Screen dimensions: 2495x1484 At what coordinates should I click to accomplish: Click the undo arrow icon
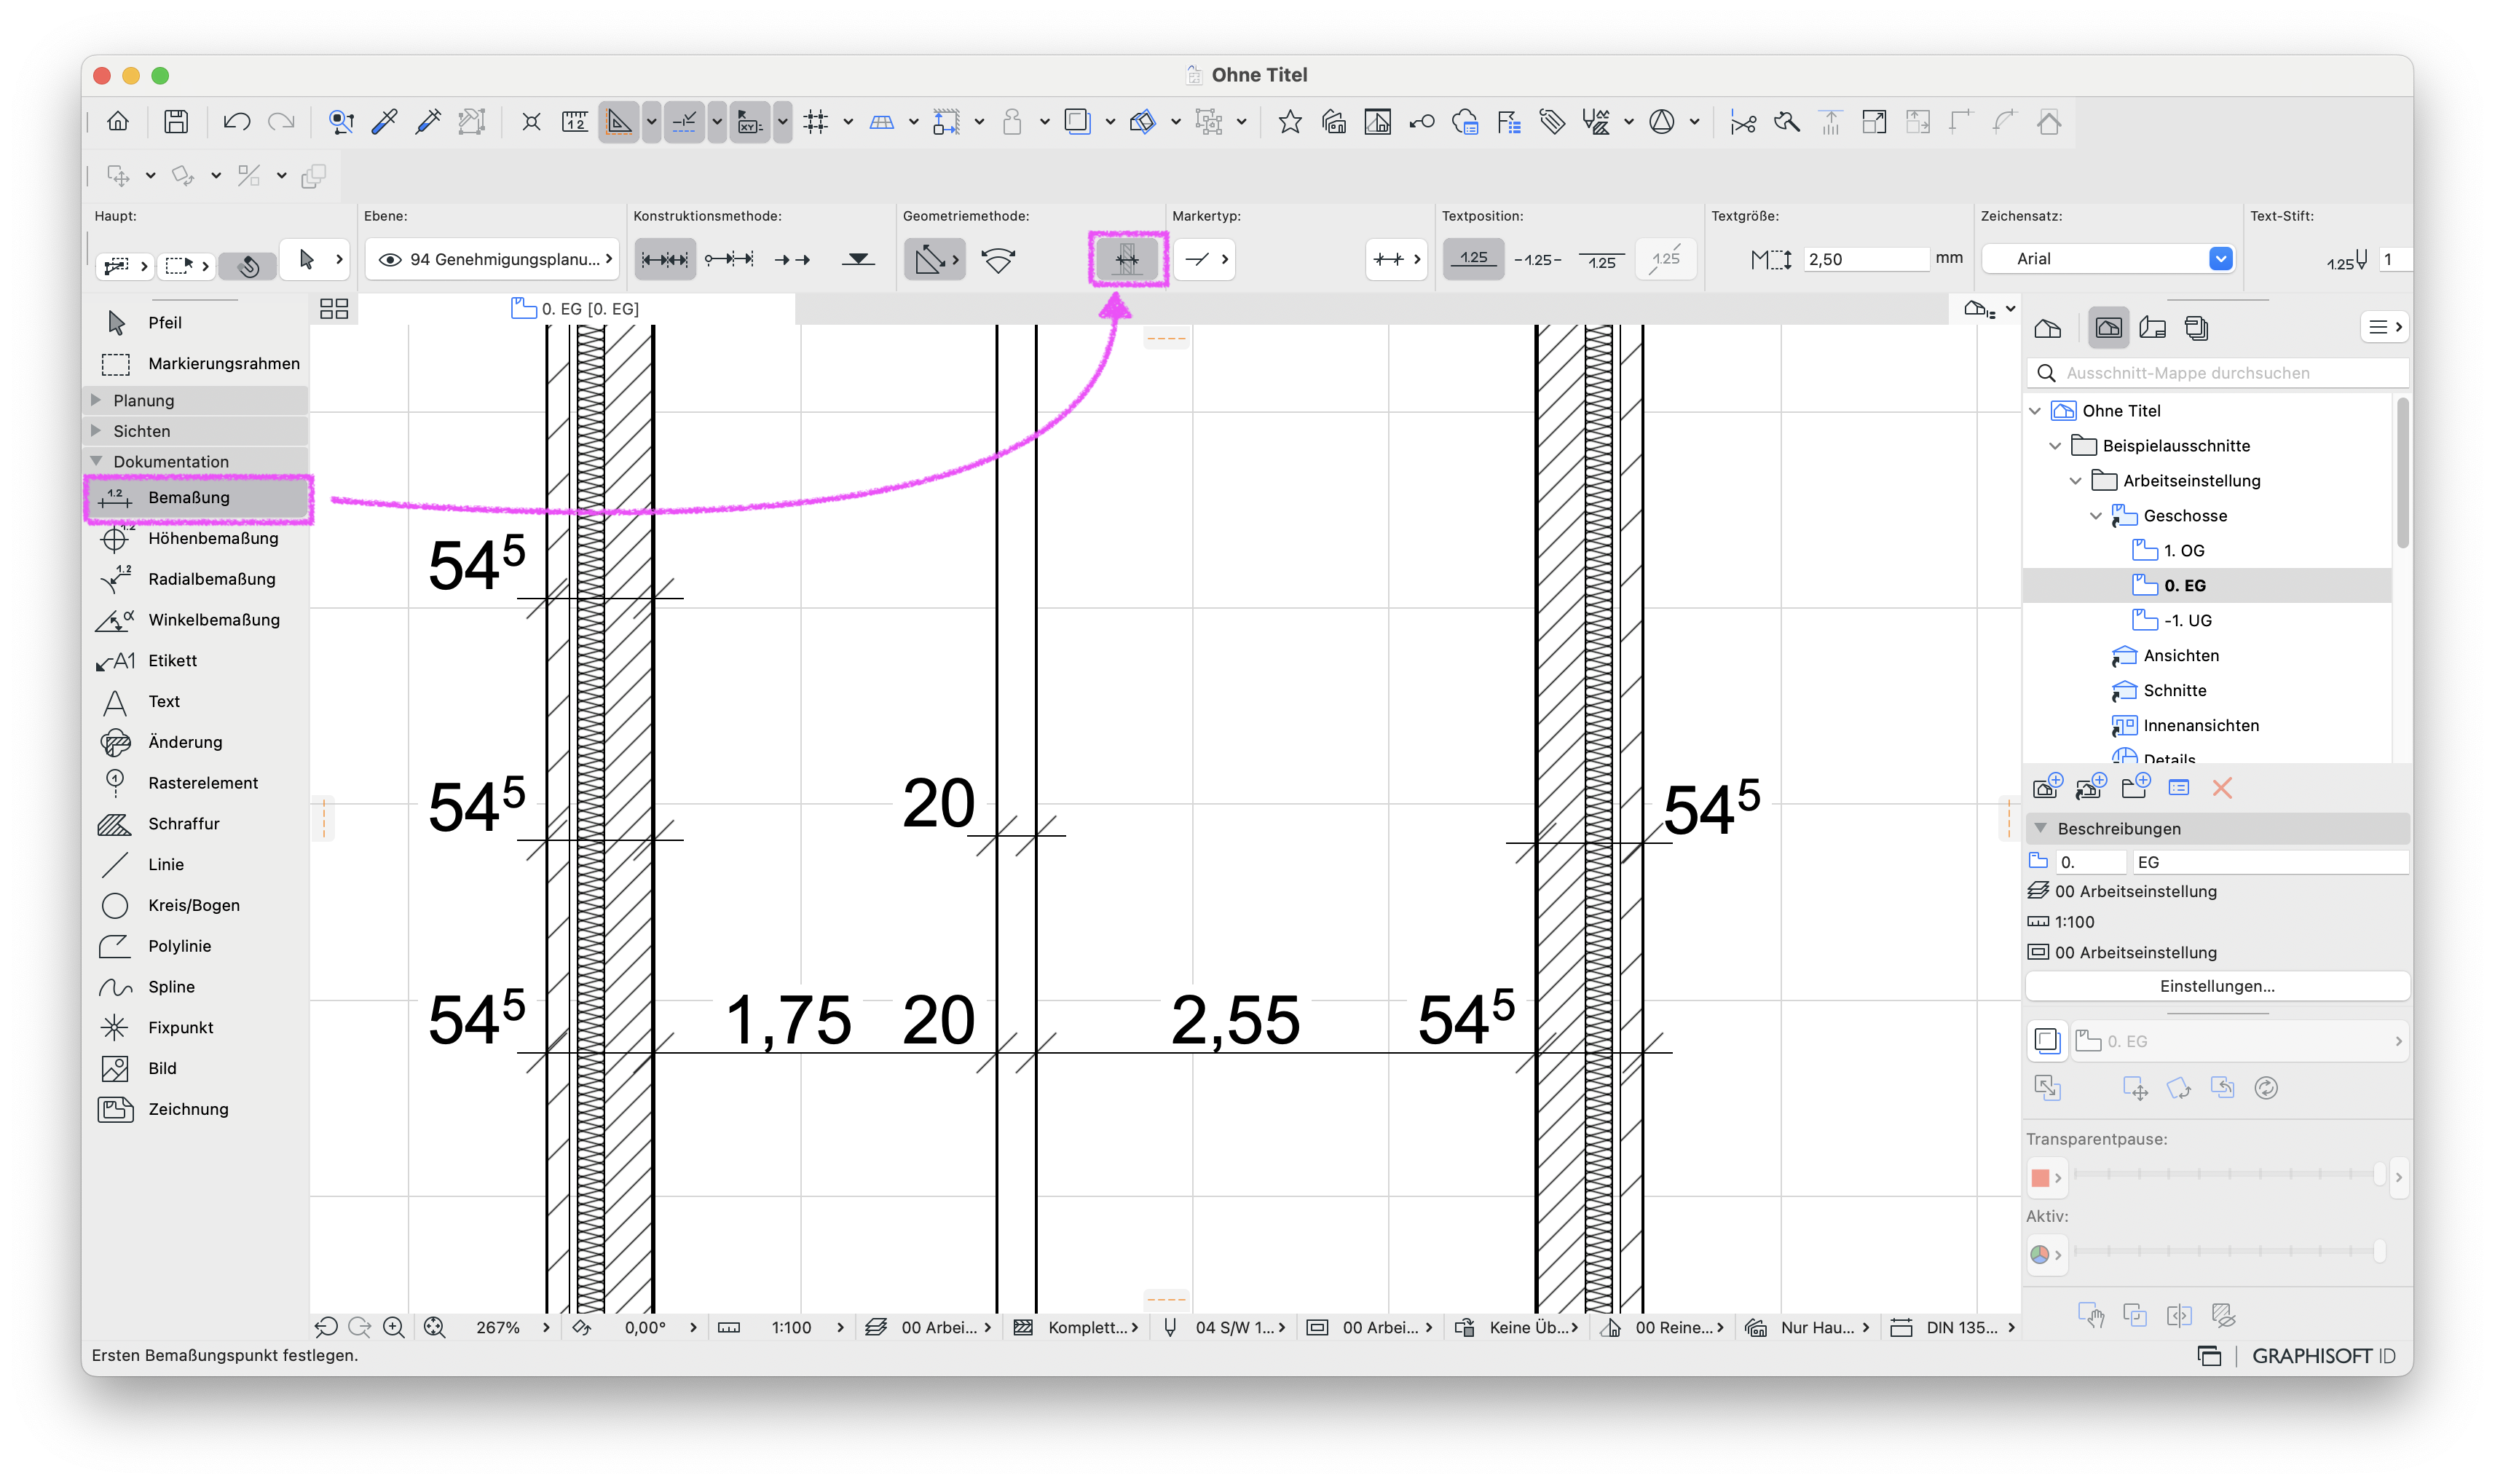click(236, 122)
